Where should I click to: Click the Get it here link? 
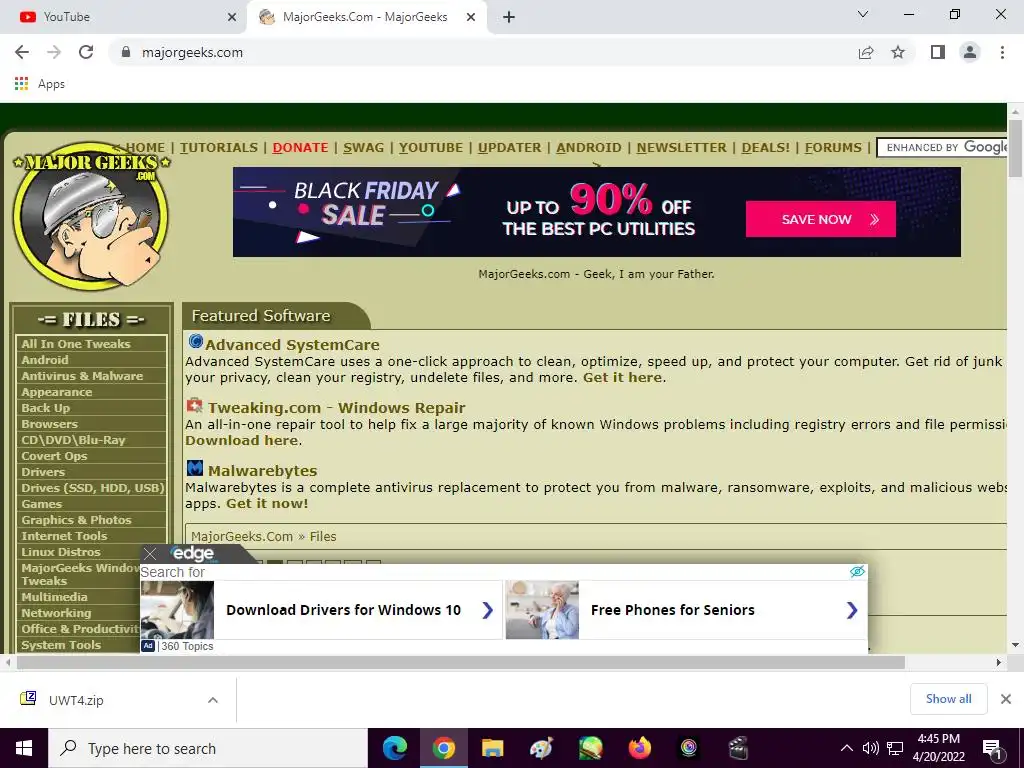click(x=622, y=377)
